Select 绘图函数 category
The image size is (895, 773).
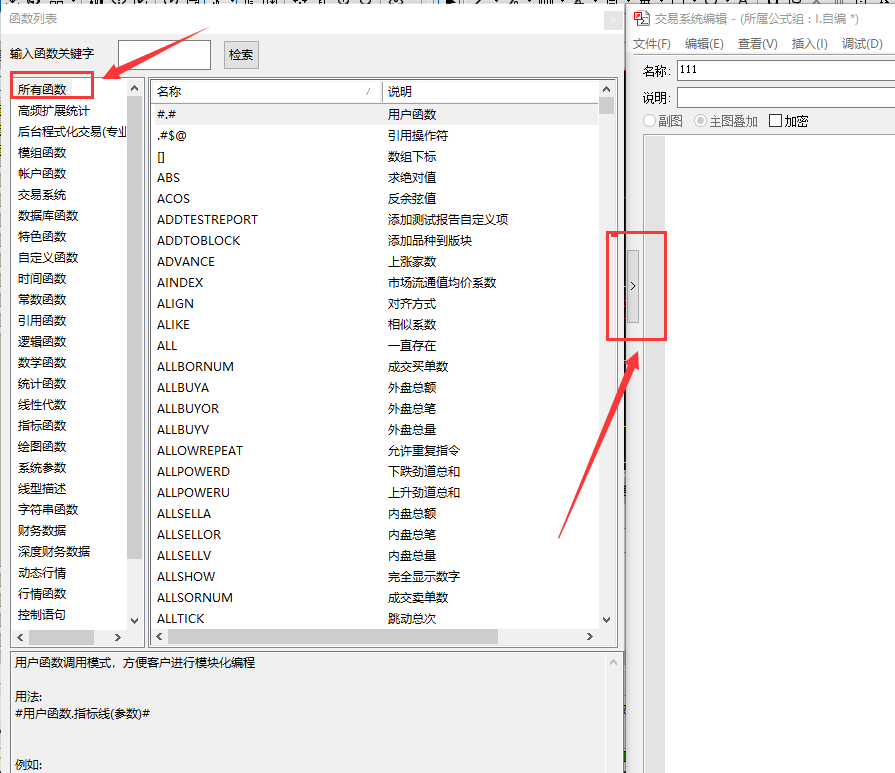click(x=42, y=446)
